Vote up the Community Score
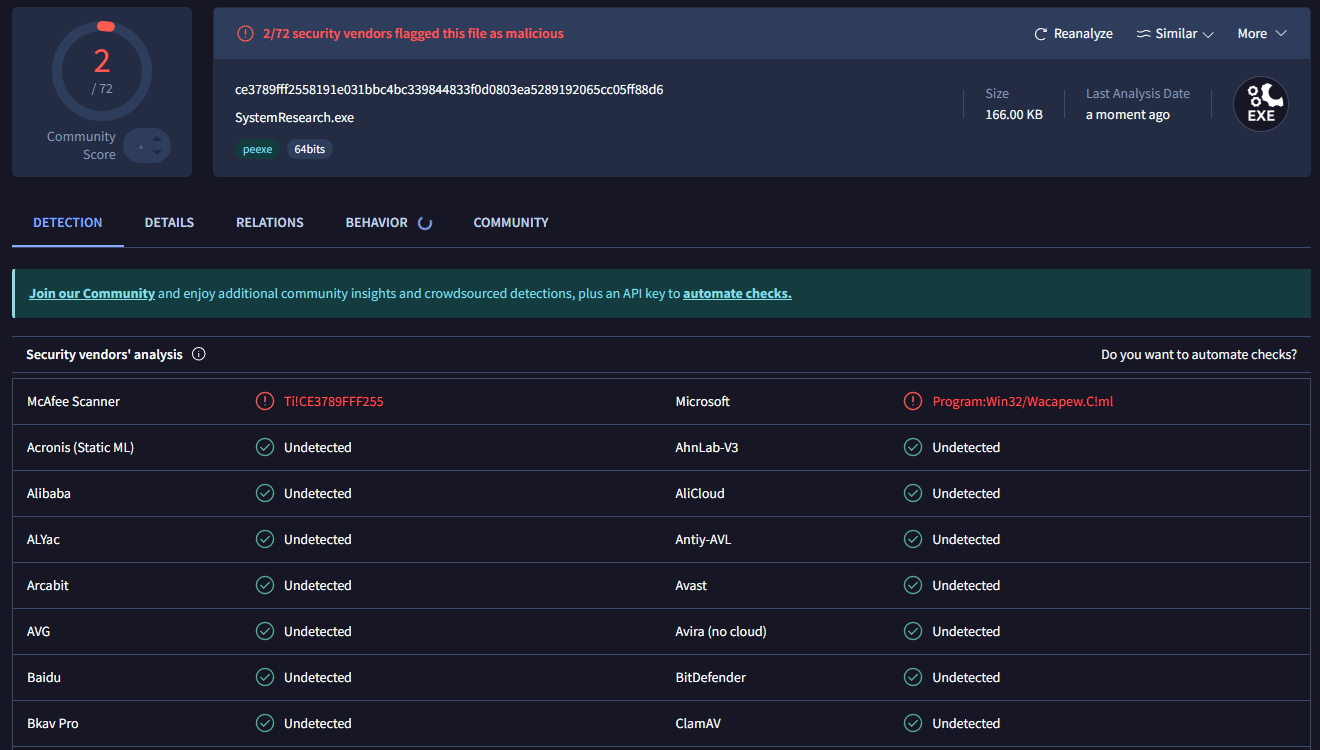The image size is (1320, 750). point(157,139)
